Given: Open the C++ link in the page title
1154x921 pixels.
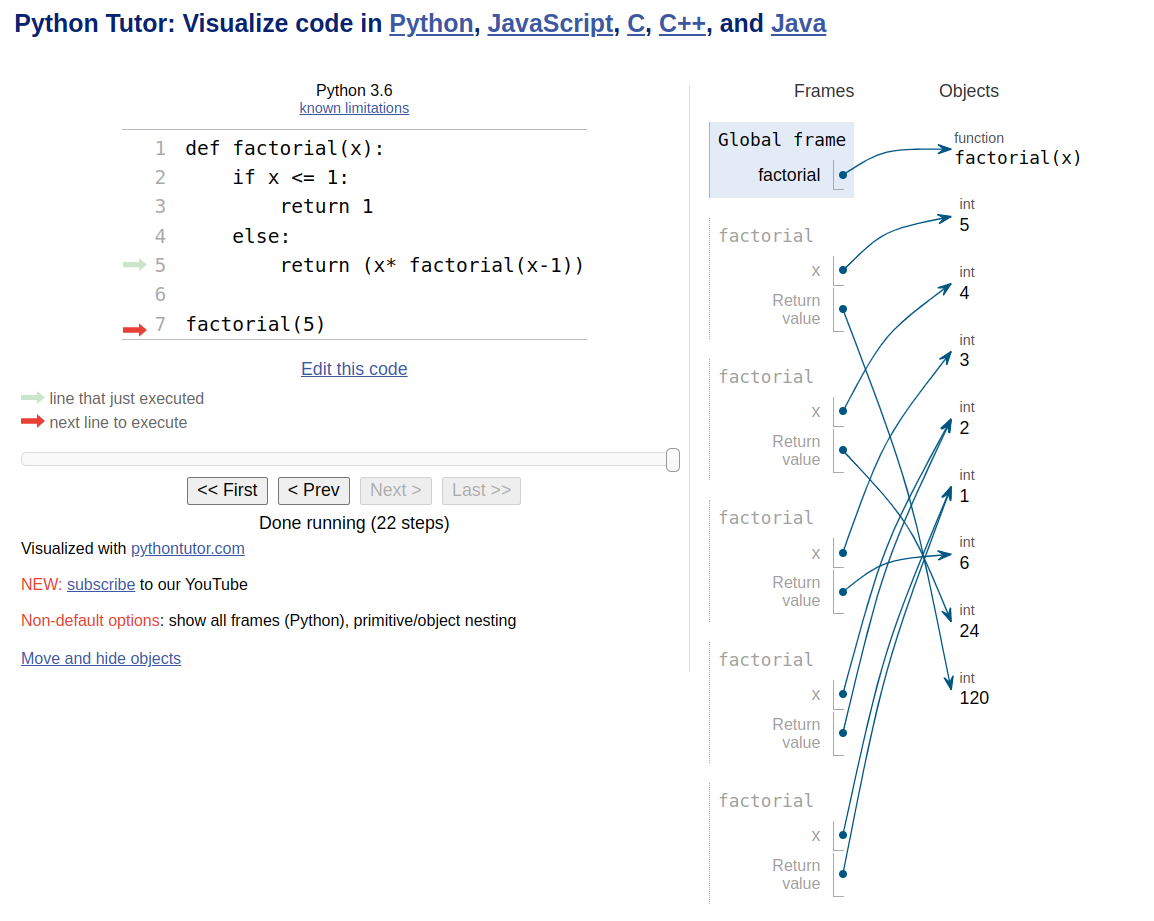Looking at the screenshot, I should pos(682,24).
